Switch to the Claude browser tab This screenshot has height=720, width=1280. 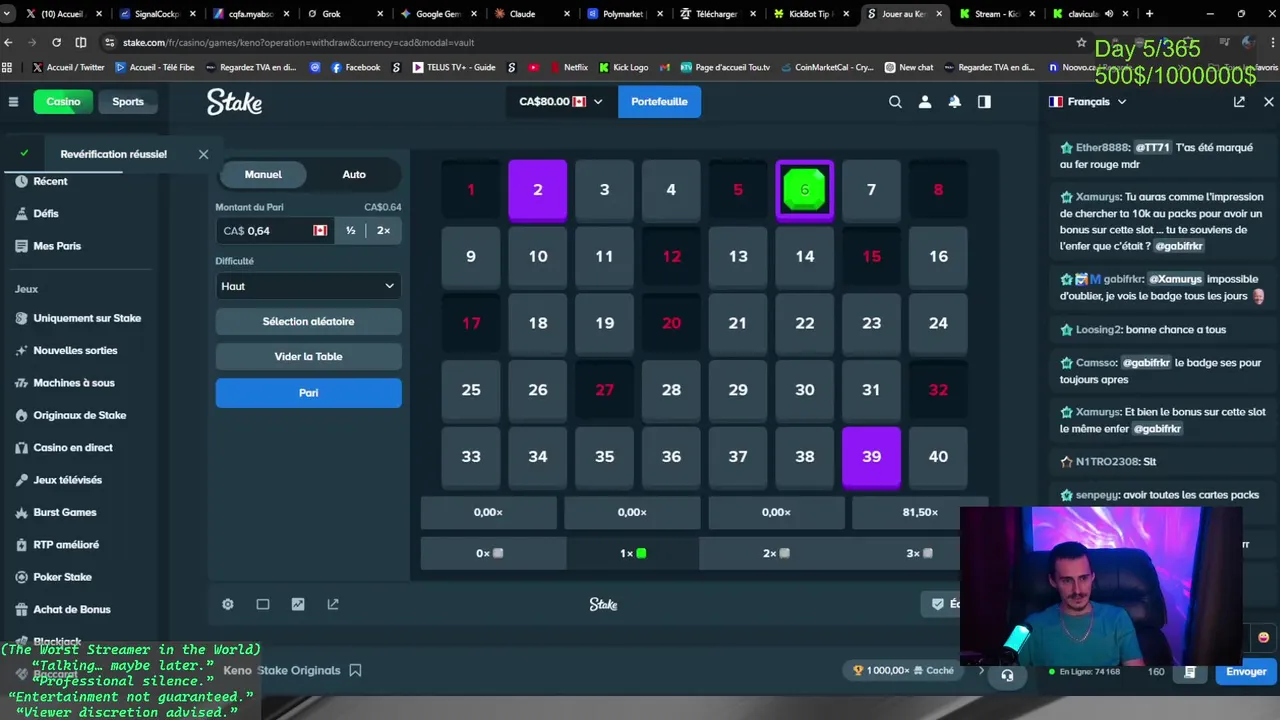(531, 14)
